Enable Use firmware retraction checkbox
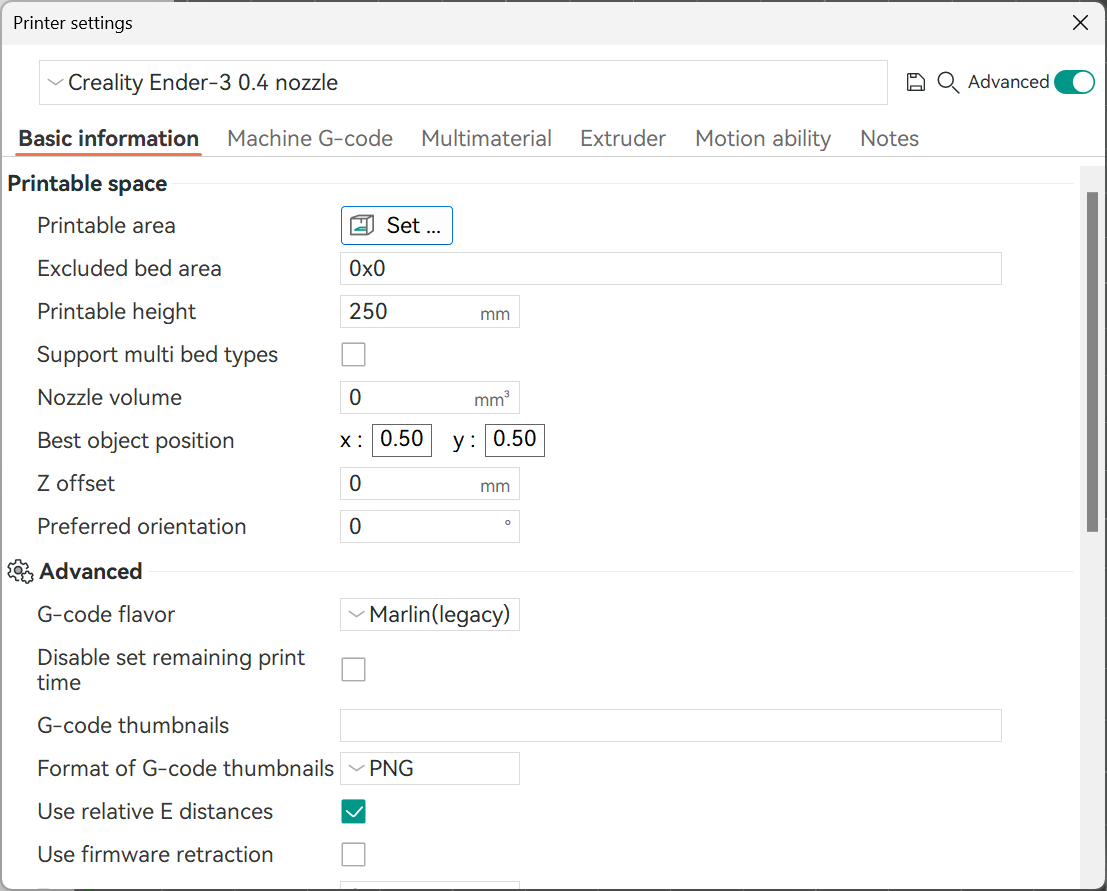The height and width of the screenshot is (891, 1107). [x=353, y=854]
